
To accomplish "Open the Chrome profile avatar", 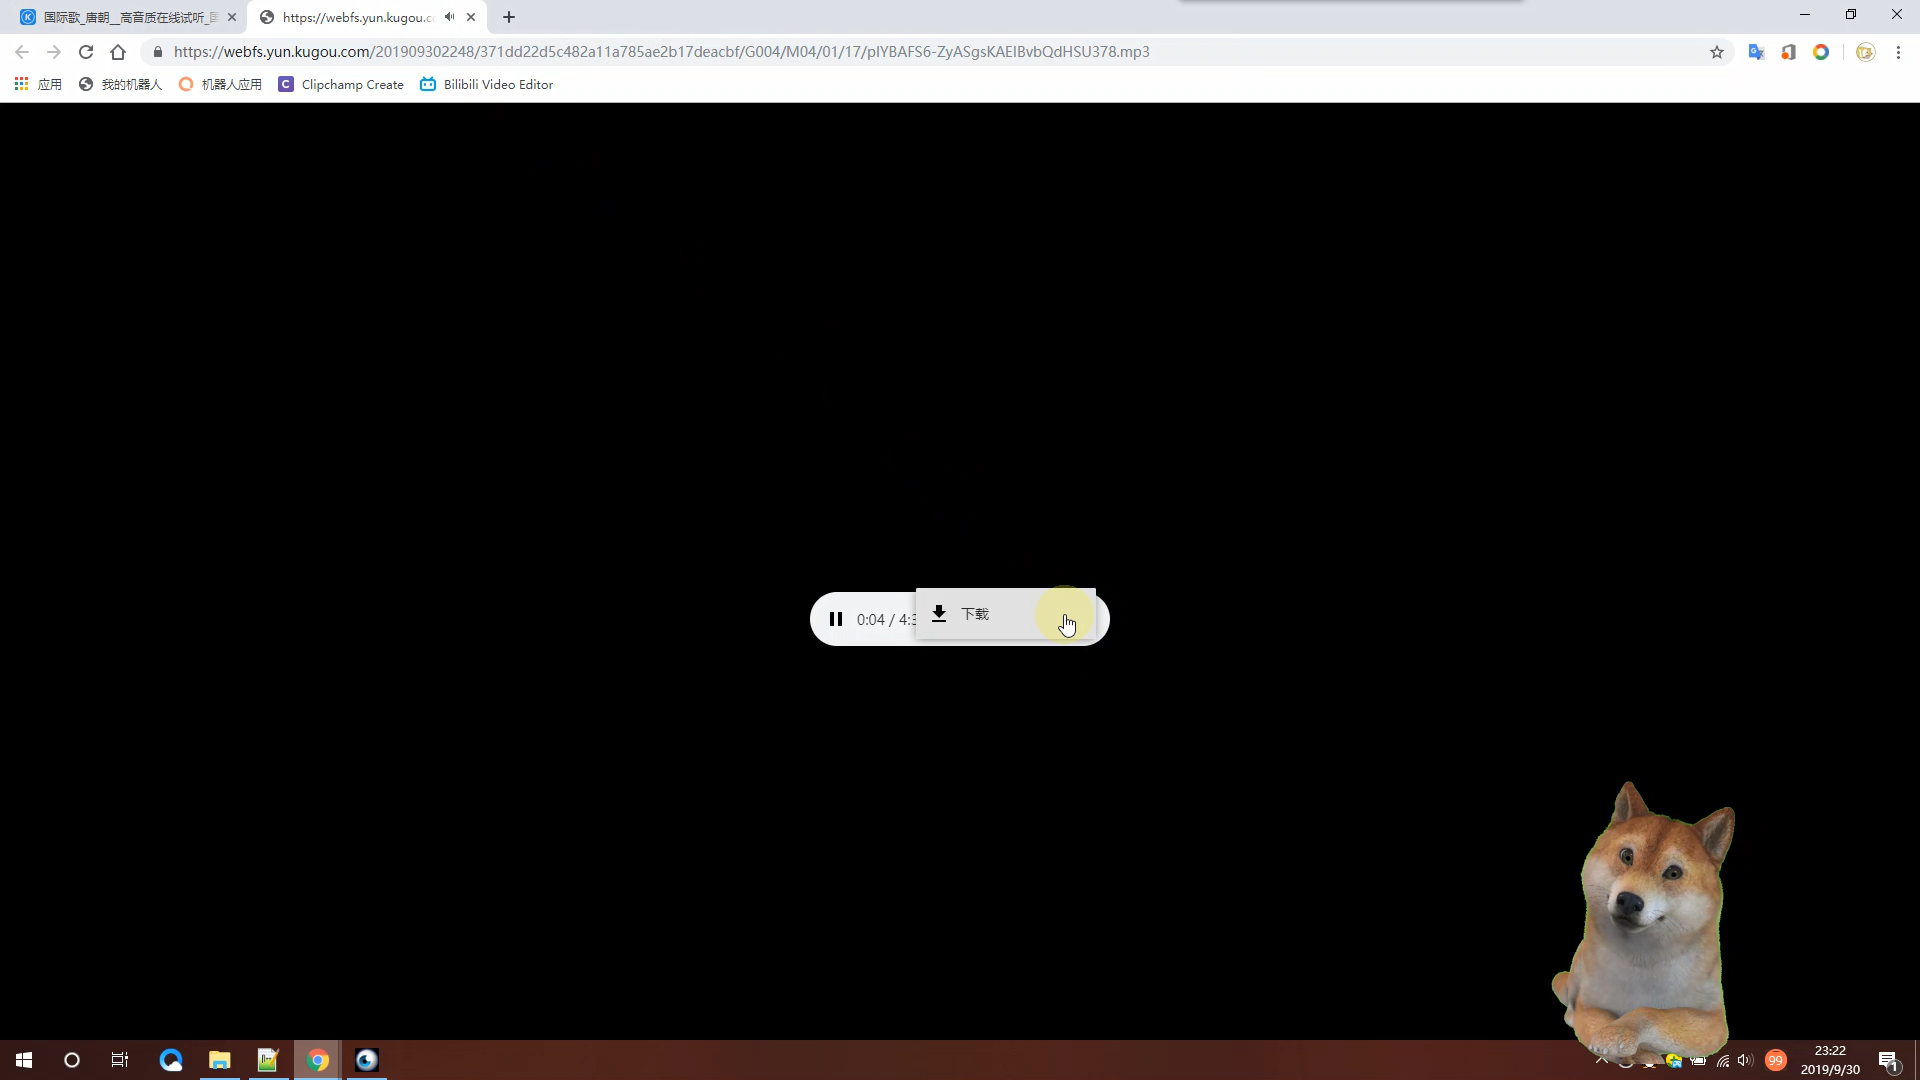I will pos(1865,52).
